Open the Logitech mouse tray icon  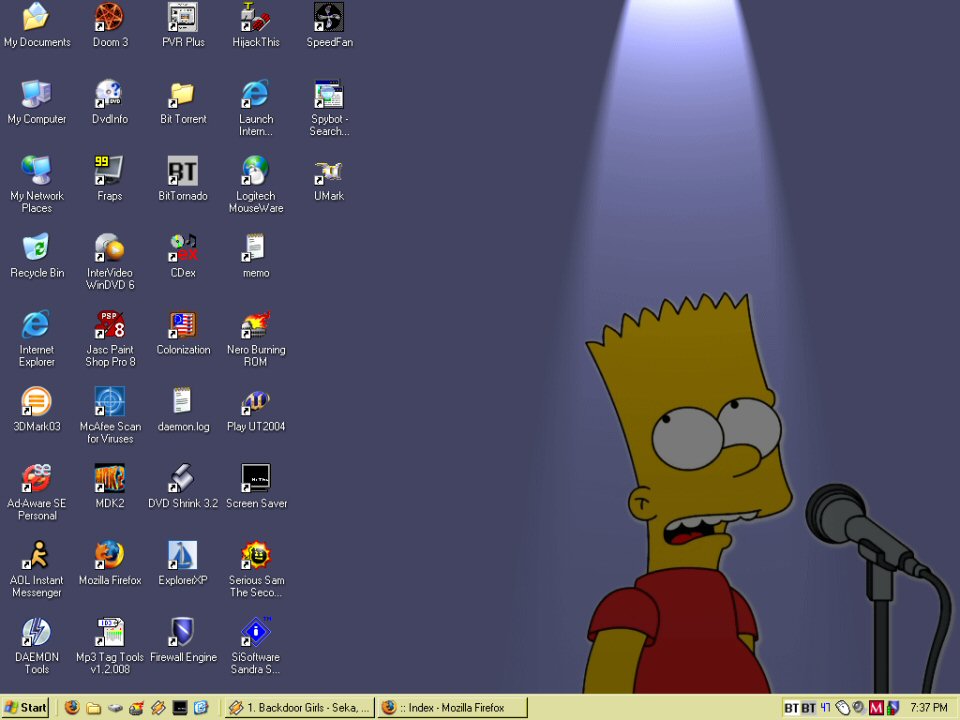tap(842, 708)
